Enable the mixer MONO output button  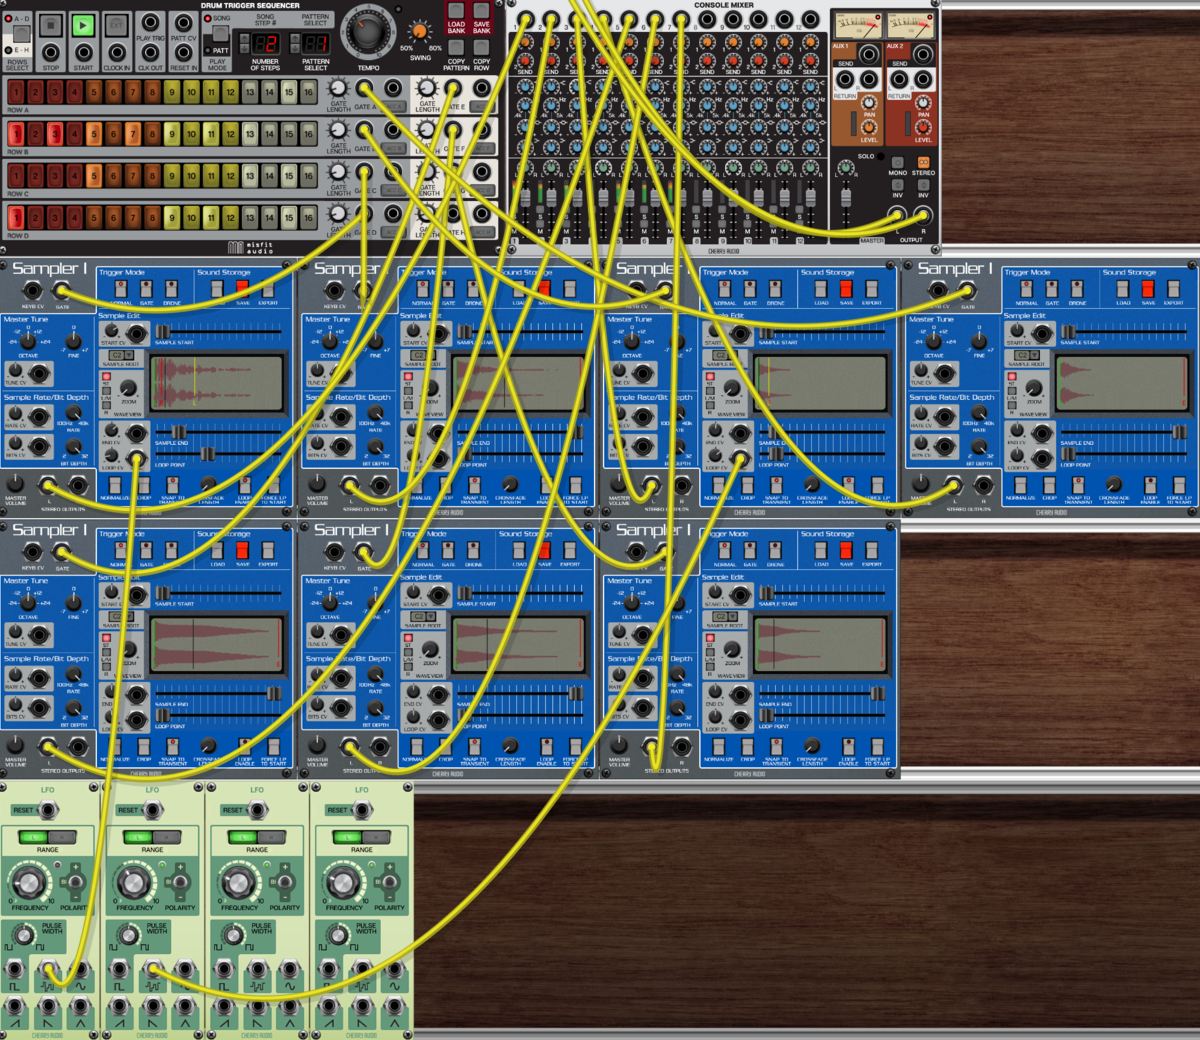897,162
